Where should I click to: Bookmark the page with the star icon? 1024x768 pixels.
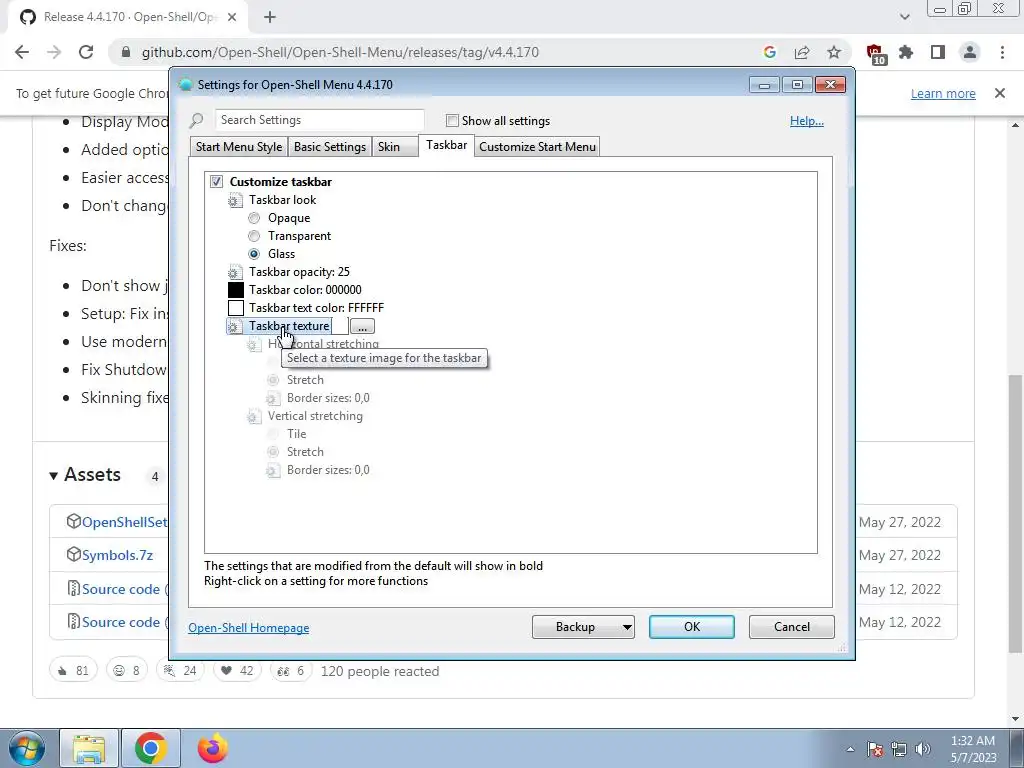click(x=834, y=52)
